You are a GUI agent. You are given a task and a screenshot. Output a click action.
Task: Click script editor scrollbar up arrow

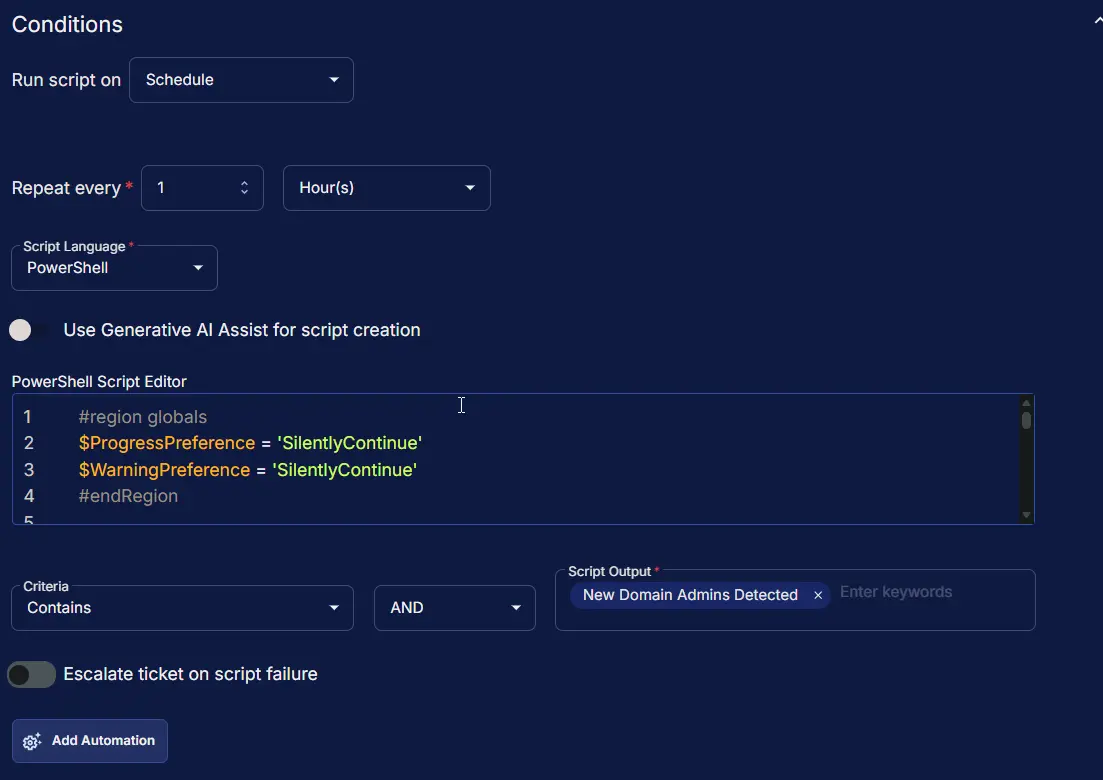[1026, 403]
